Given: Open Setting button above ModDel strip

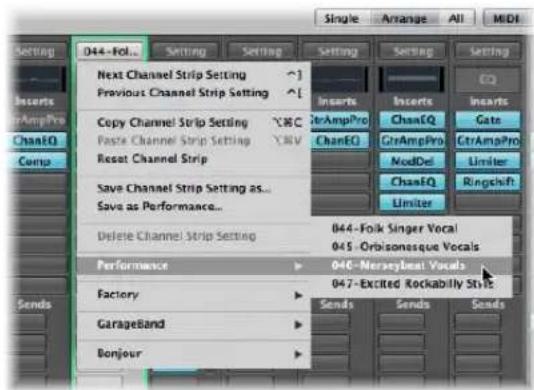Looking at the screenshot, I should pos(412,51).
